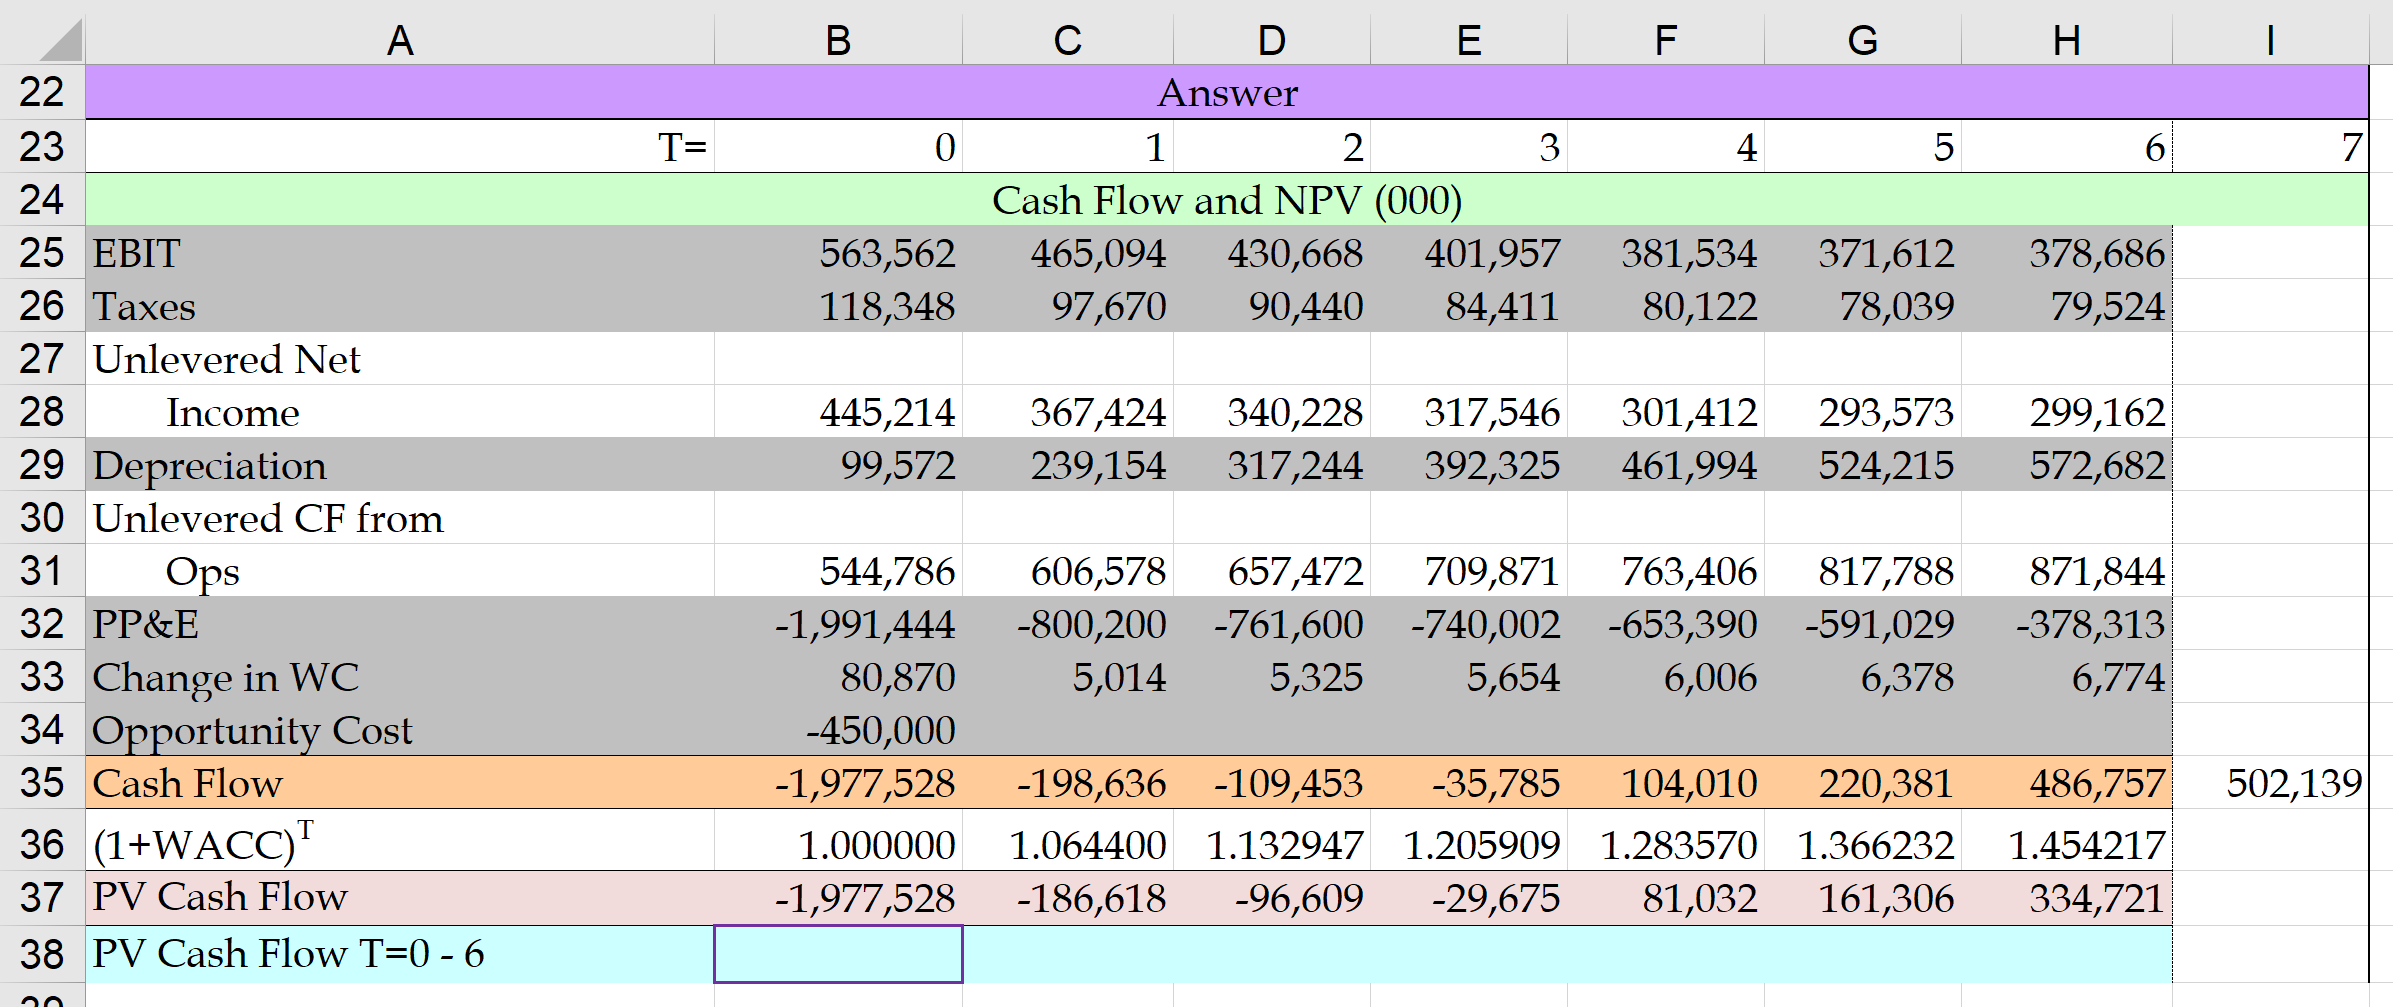Click PV Cash Flow value -186,618
This screenshot has width=2393, height=1007.
tap(1091, 898)
